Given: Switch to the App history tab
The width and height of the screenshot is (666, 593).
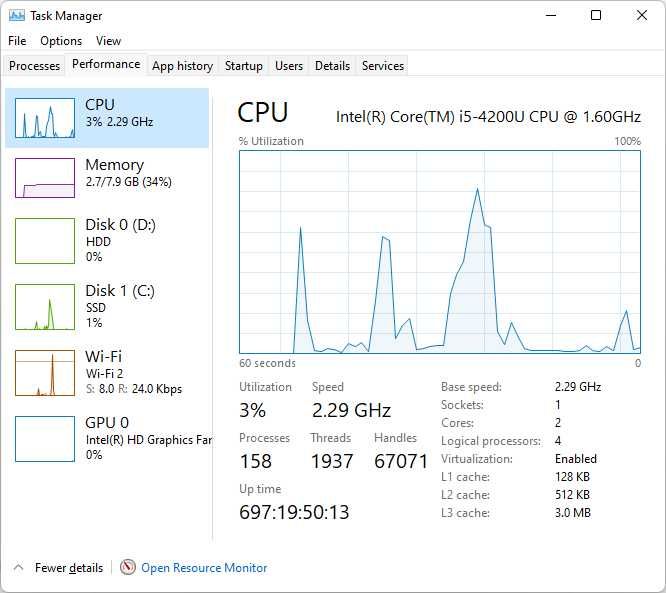Looking at the screenshot, I should point(182,66).
